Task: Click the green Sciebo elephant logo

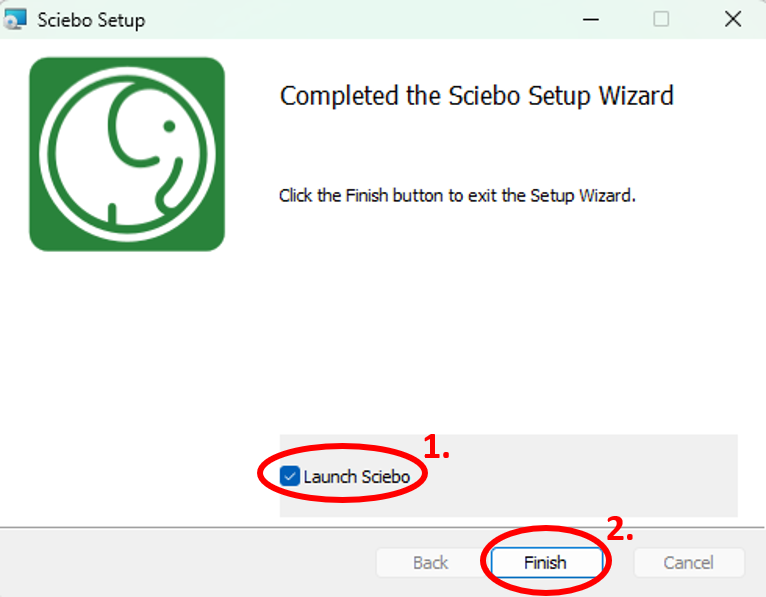Action: point(127,154)
